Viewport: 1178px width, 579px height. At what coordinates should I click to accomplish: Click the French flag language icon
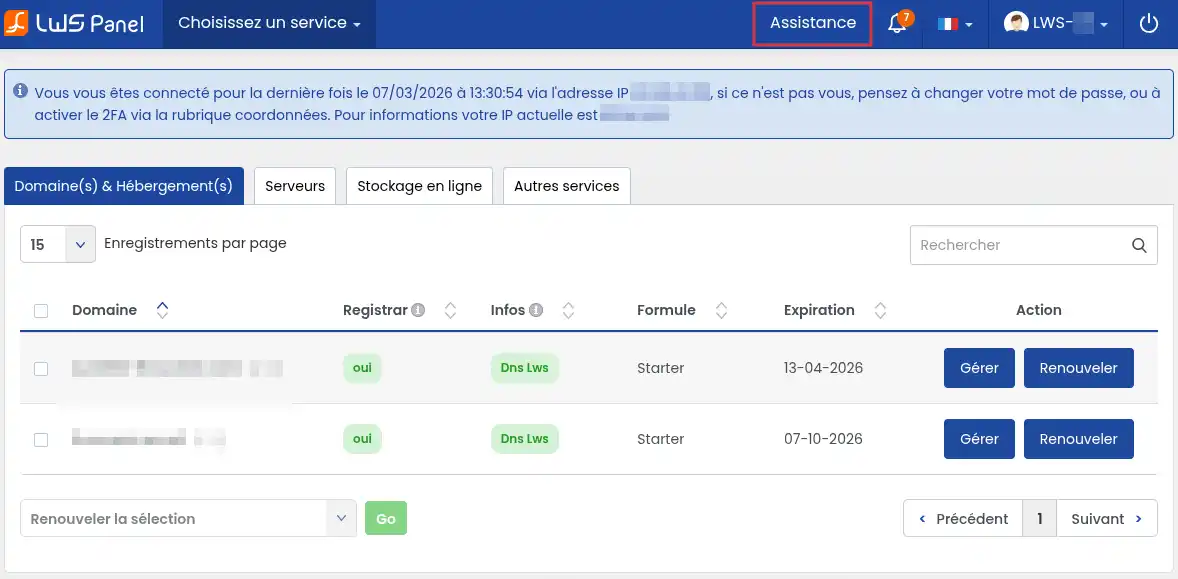tap(949, 24)
